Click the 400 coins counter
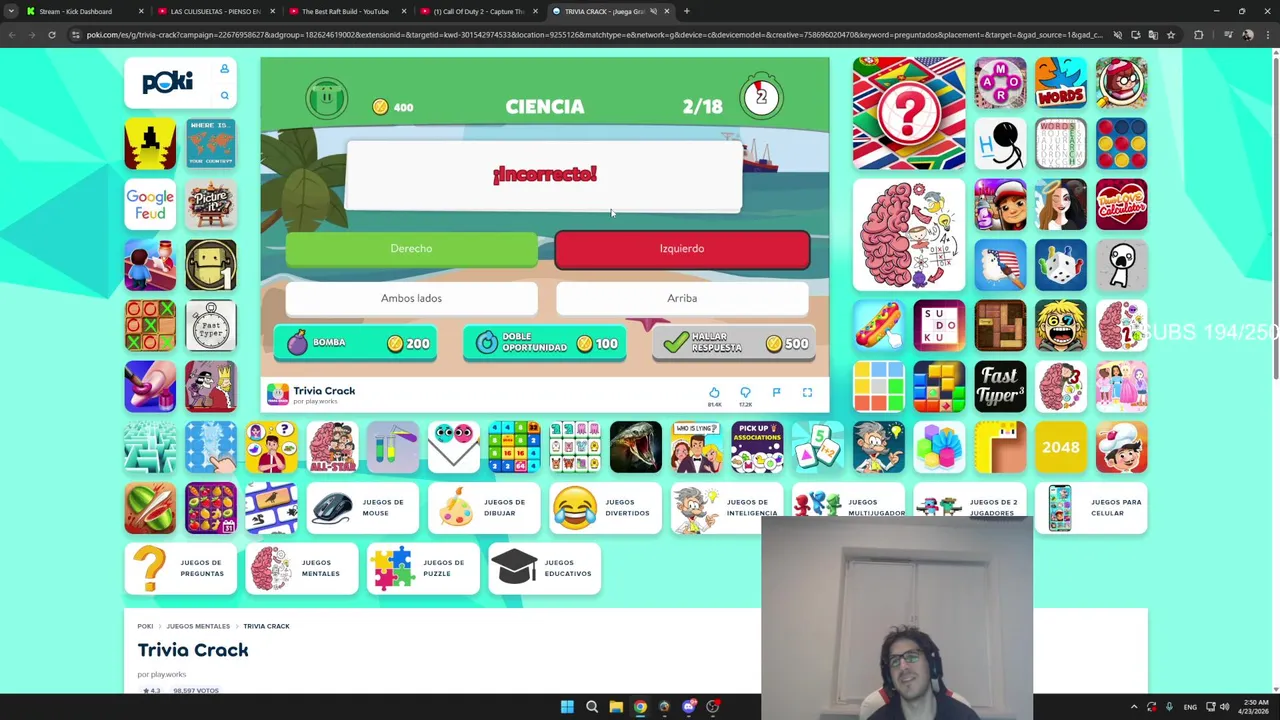 392,107
